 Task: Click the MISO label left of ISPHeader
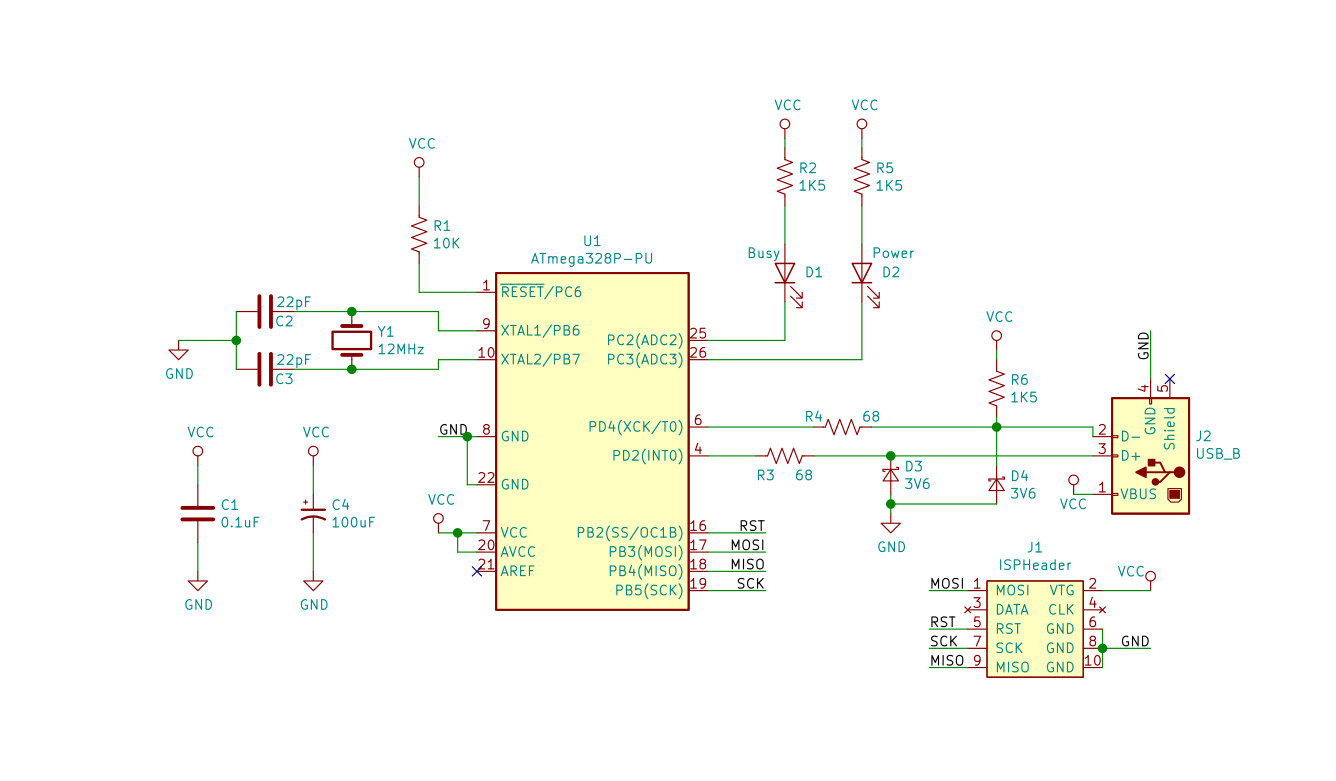click(x=947, y=660)
